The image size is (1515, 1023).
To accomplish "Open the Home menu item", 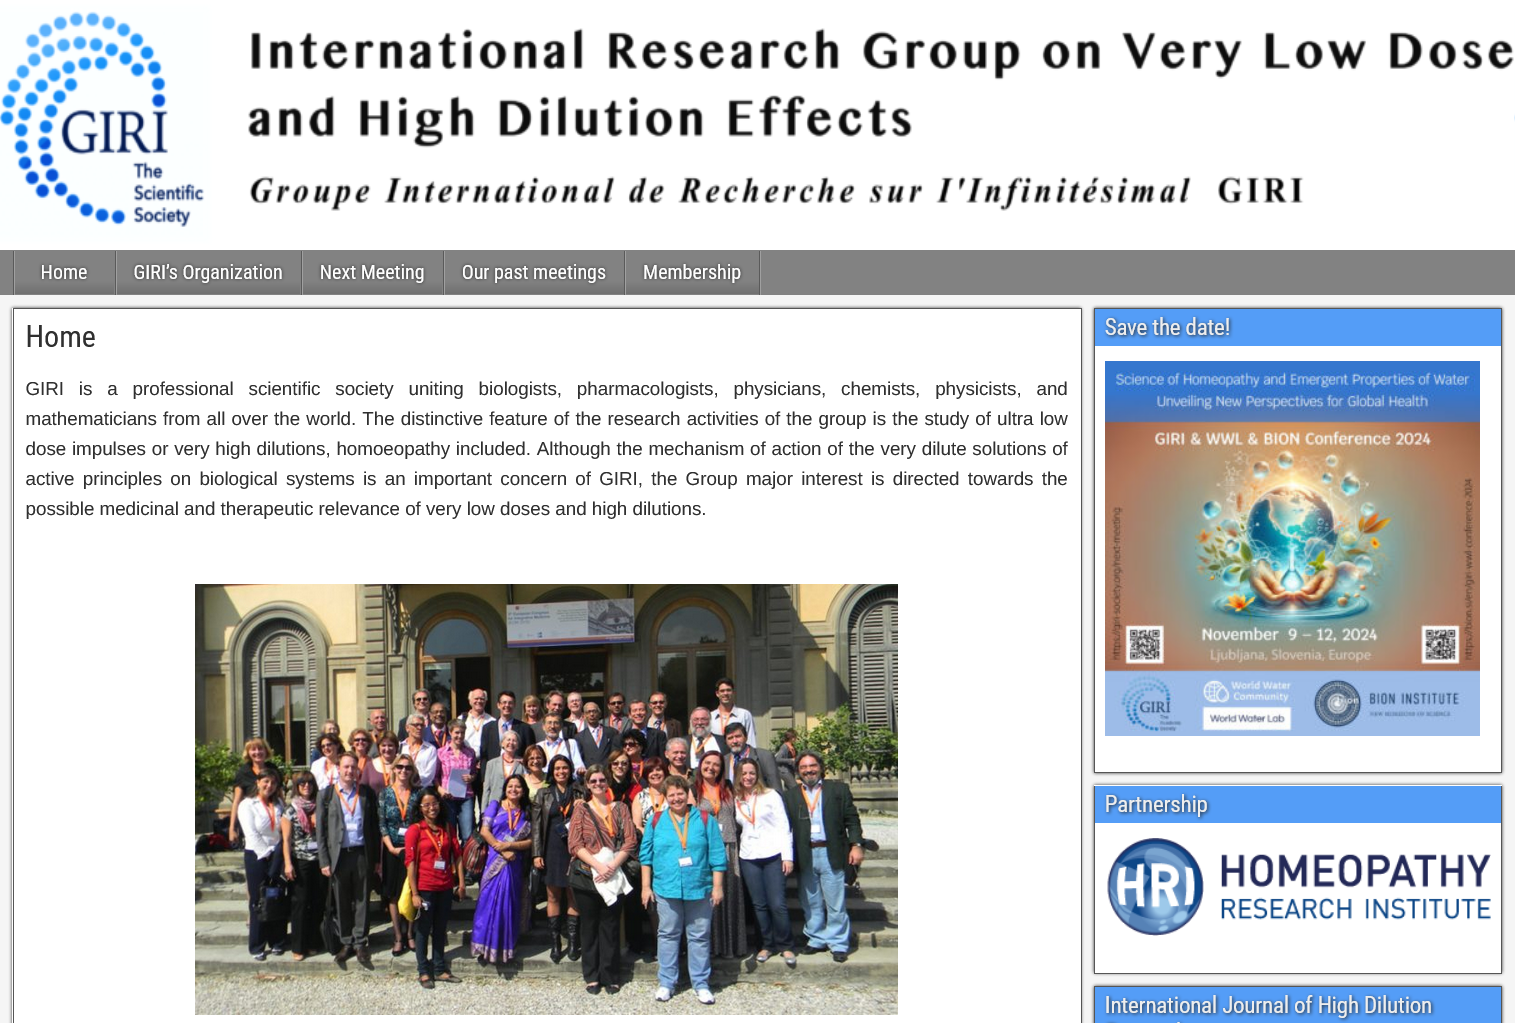I will 64,272.
